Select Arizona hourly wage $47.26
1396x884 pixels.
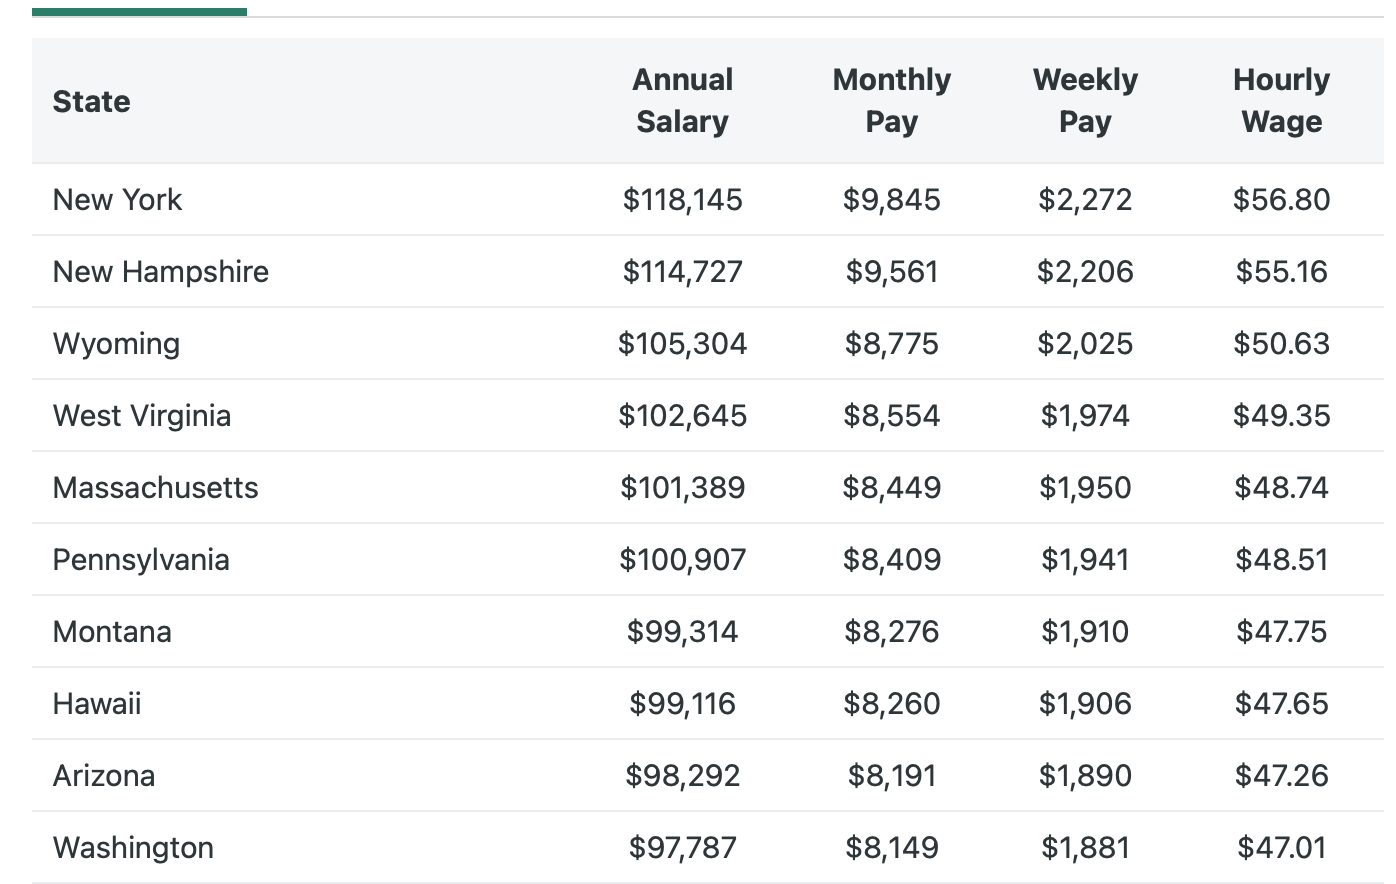tap(1281, 775)
